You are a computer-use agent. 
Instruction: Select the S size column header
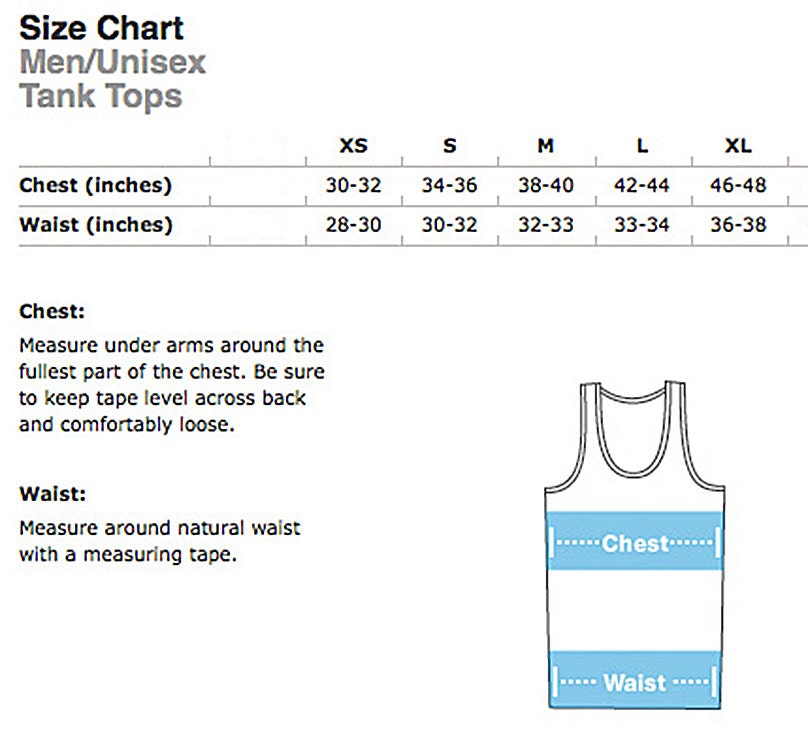(x=450, y=146)
